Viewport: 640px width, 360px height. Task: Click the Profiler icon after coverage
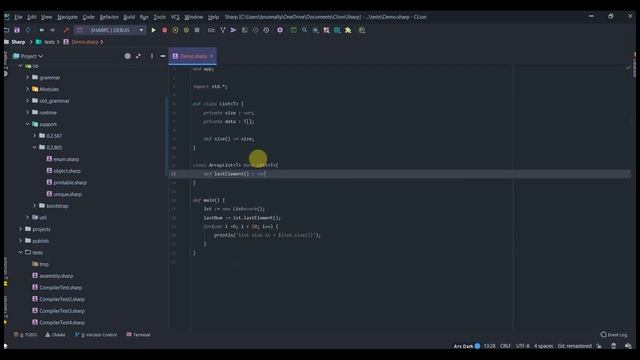(x=186, y=30)
